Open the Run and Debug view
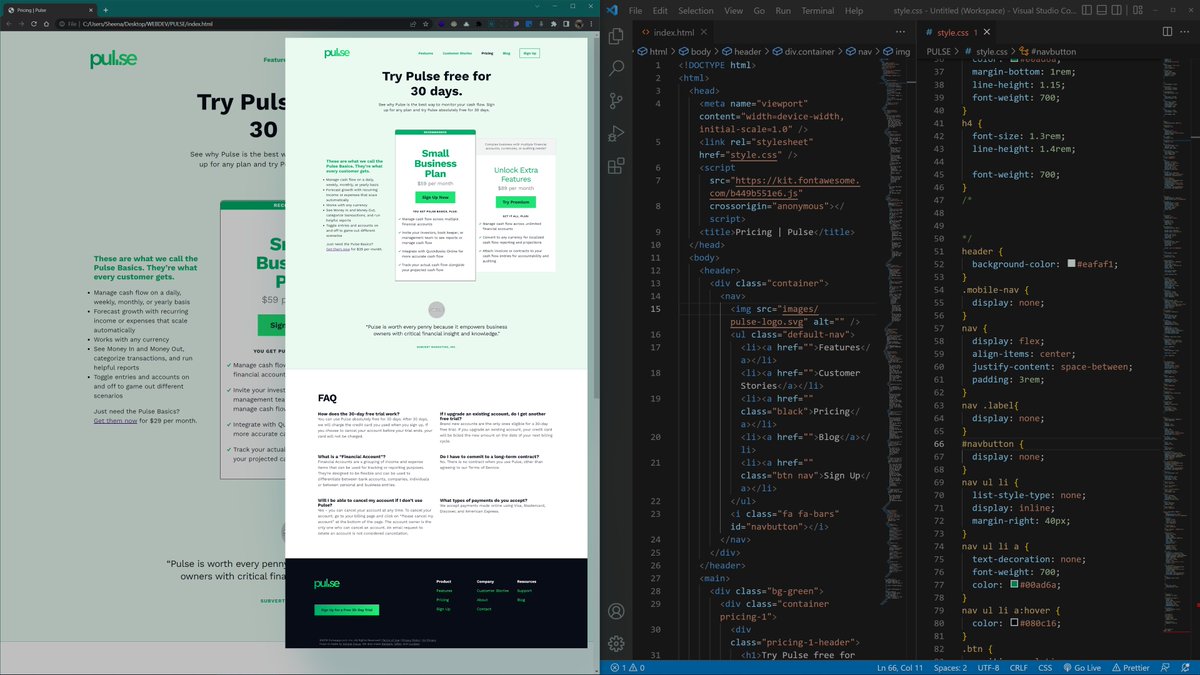Viewport: 1200px width, 675px height. click(x=617, y=135)
